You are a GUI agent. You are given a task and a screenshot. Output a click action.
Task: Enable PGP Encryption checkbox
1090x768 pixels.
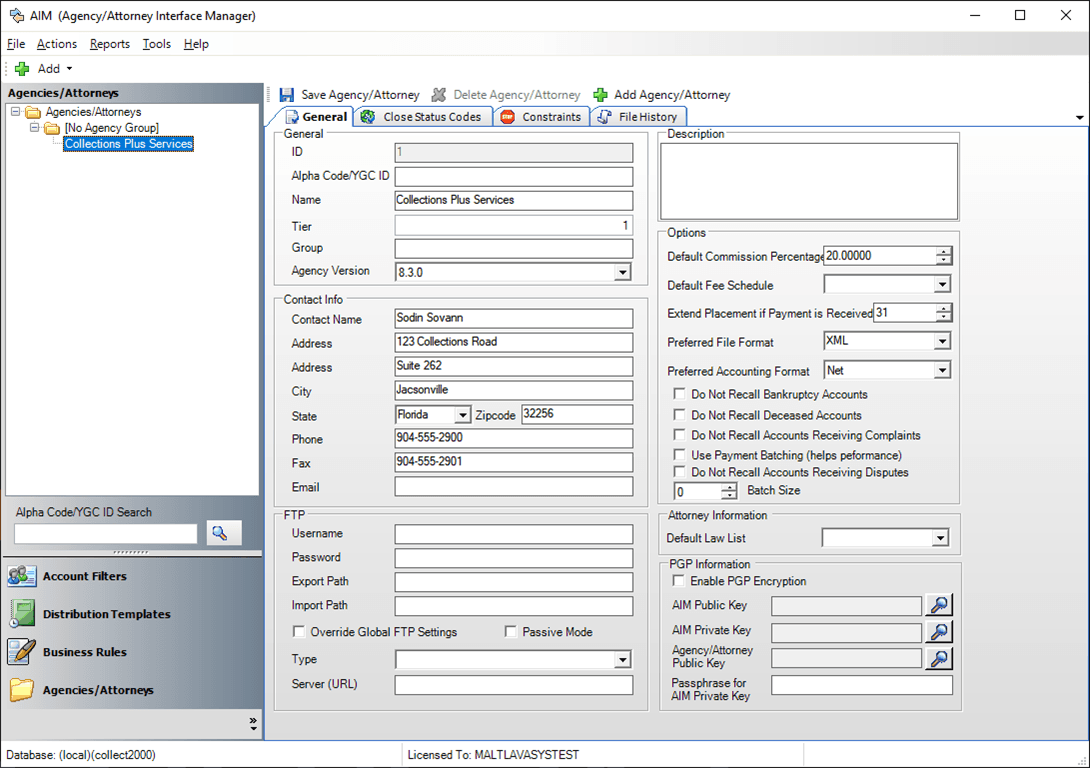point(680,581)
